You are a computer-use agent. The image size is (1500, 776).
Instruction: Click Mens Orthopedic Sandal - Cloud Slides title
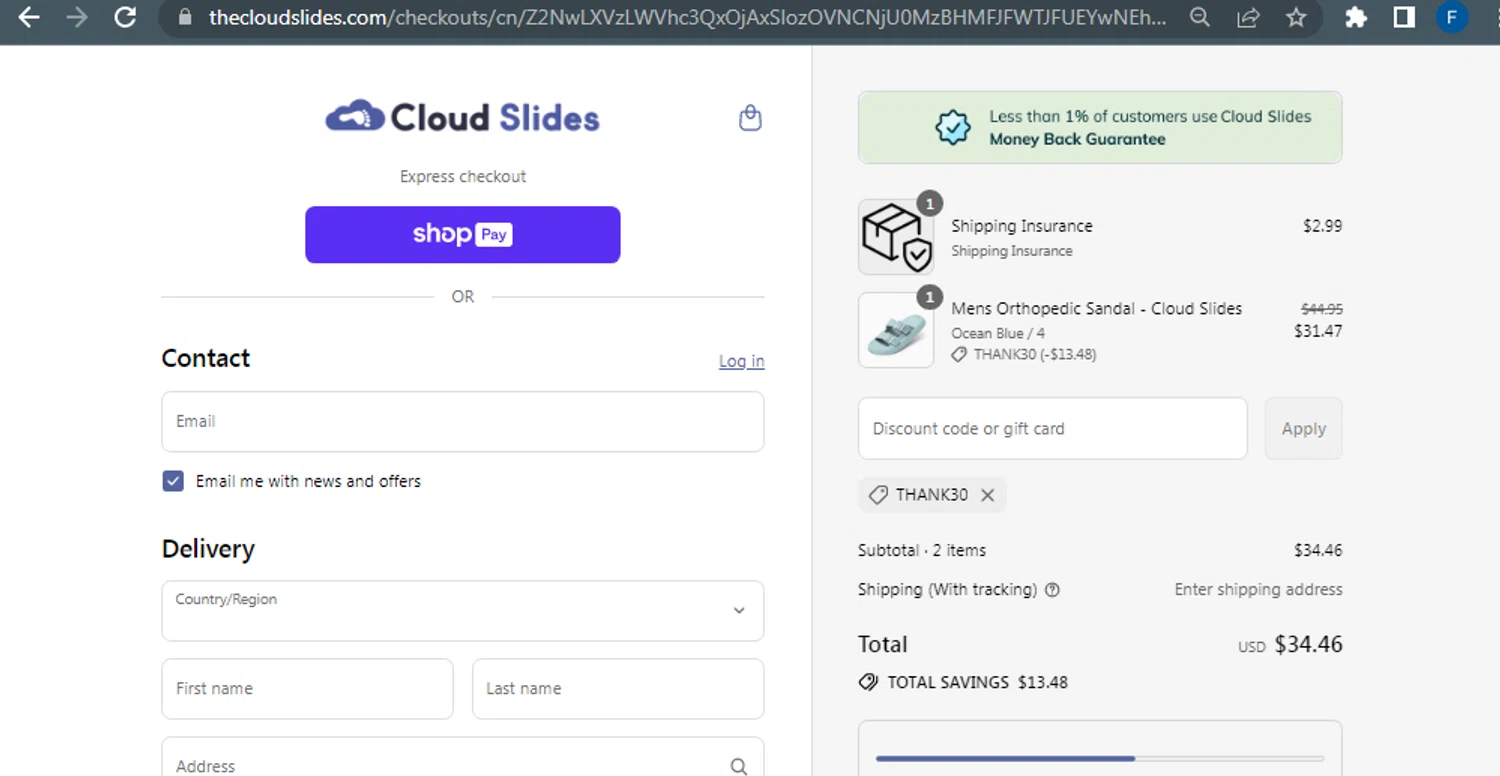(x=1096, y=309)
